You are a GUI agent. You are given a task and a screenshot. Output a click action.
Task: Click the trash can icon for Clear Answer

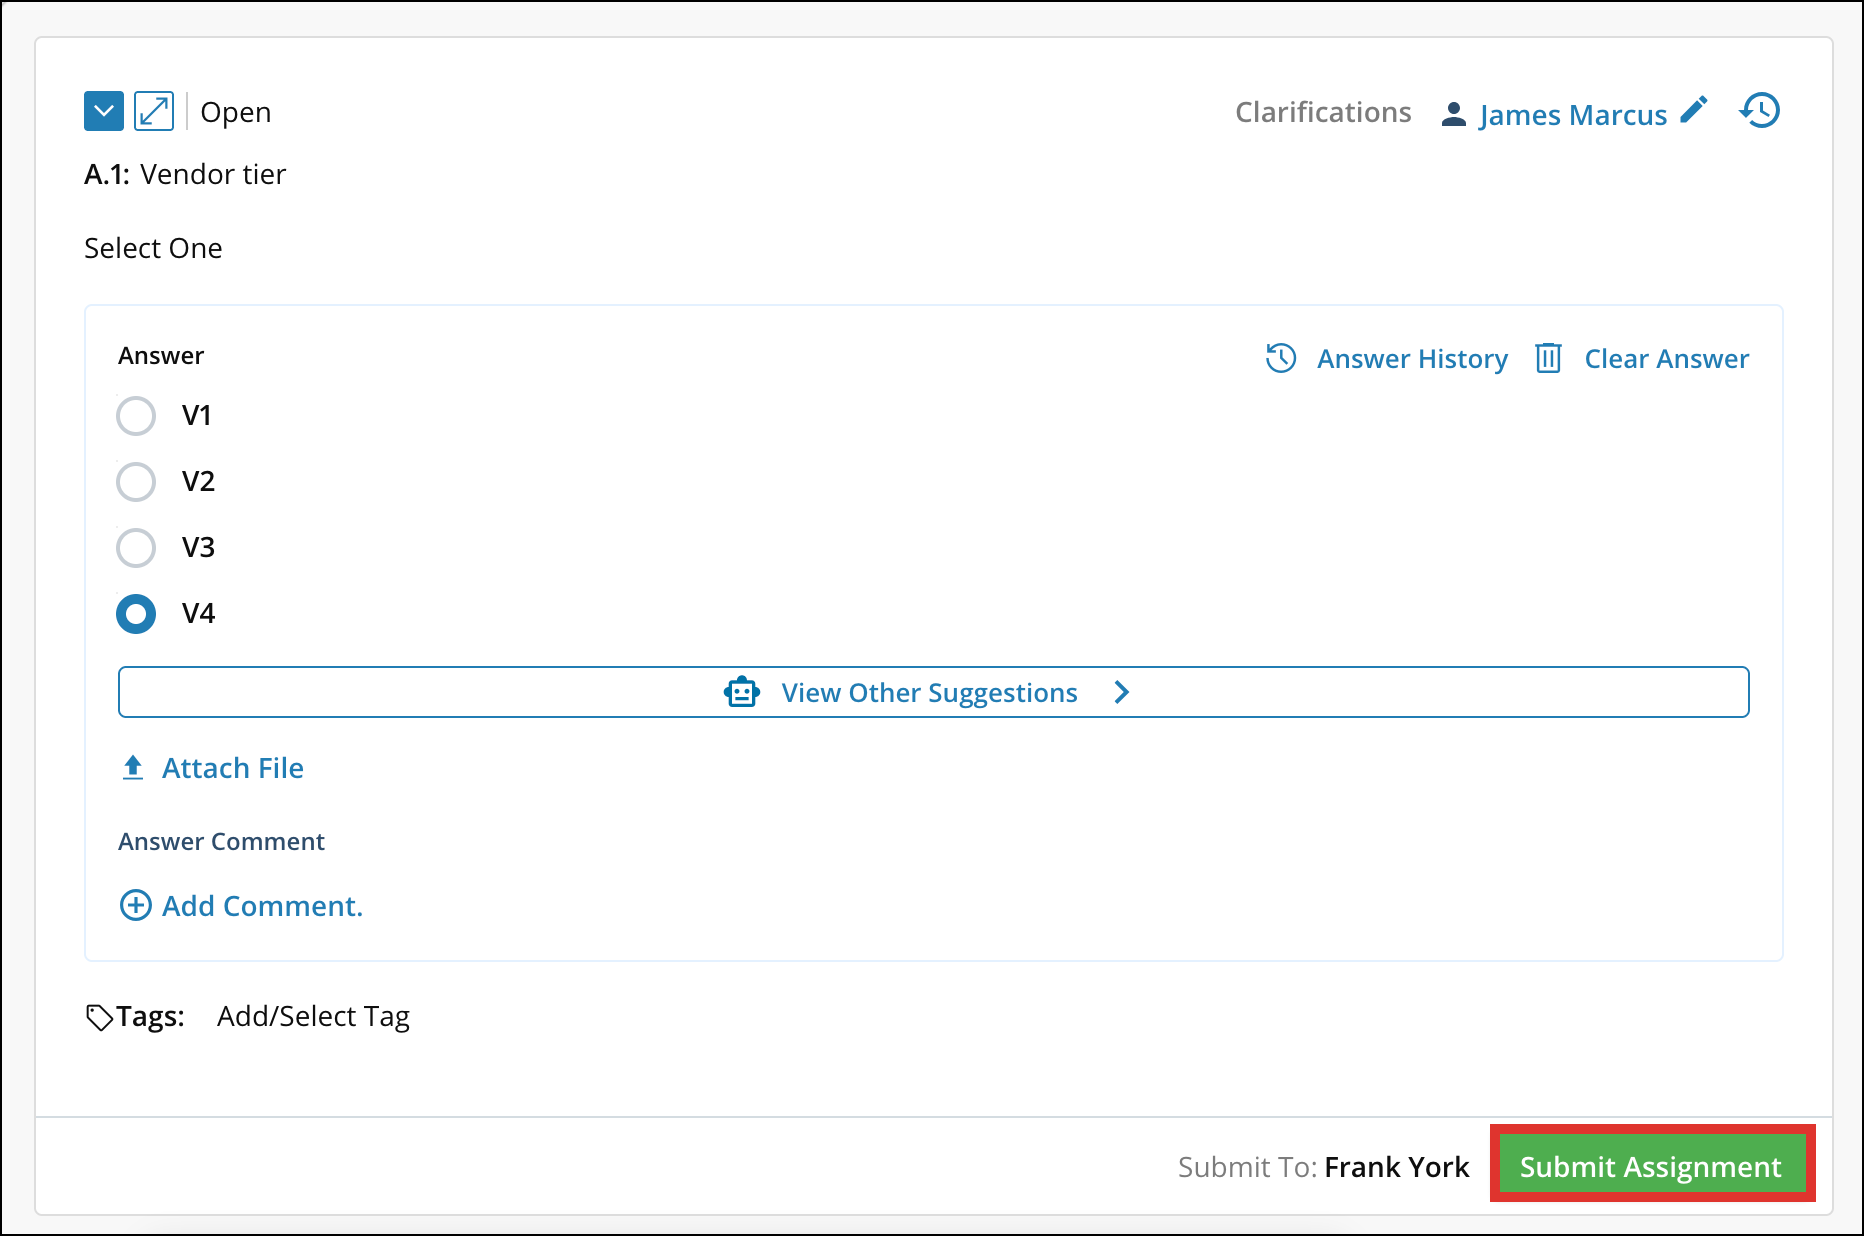pyautogui.click(x=1548, y=358)
